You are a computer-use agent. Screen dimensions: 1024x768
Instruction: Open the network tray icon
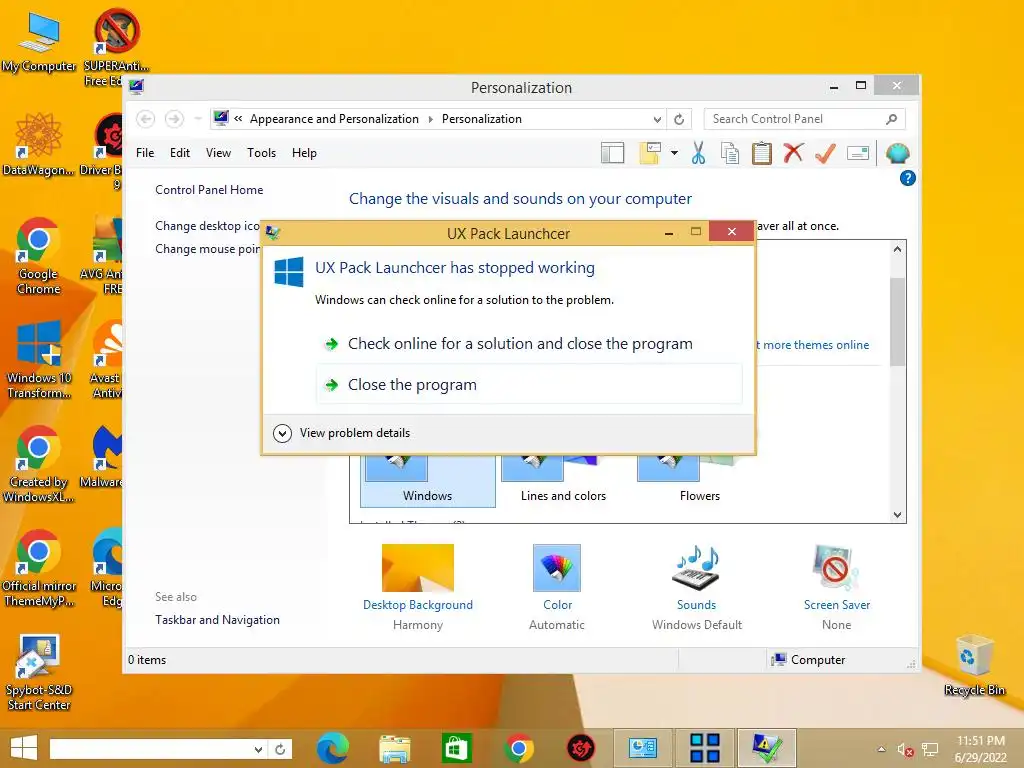[x=929, y=750]
